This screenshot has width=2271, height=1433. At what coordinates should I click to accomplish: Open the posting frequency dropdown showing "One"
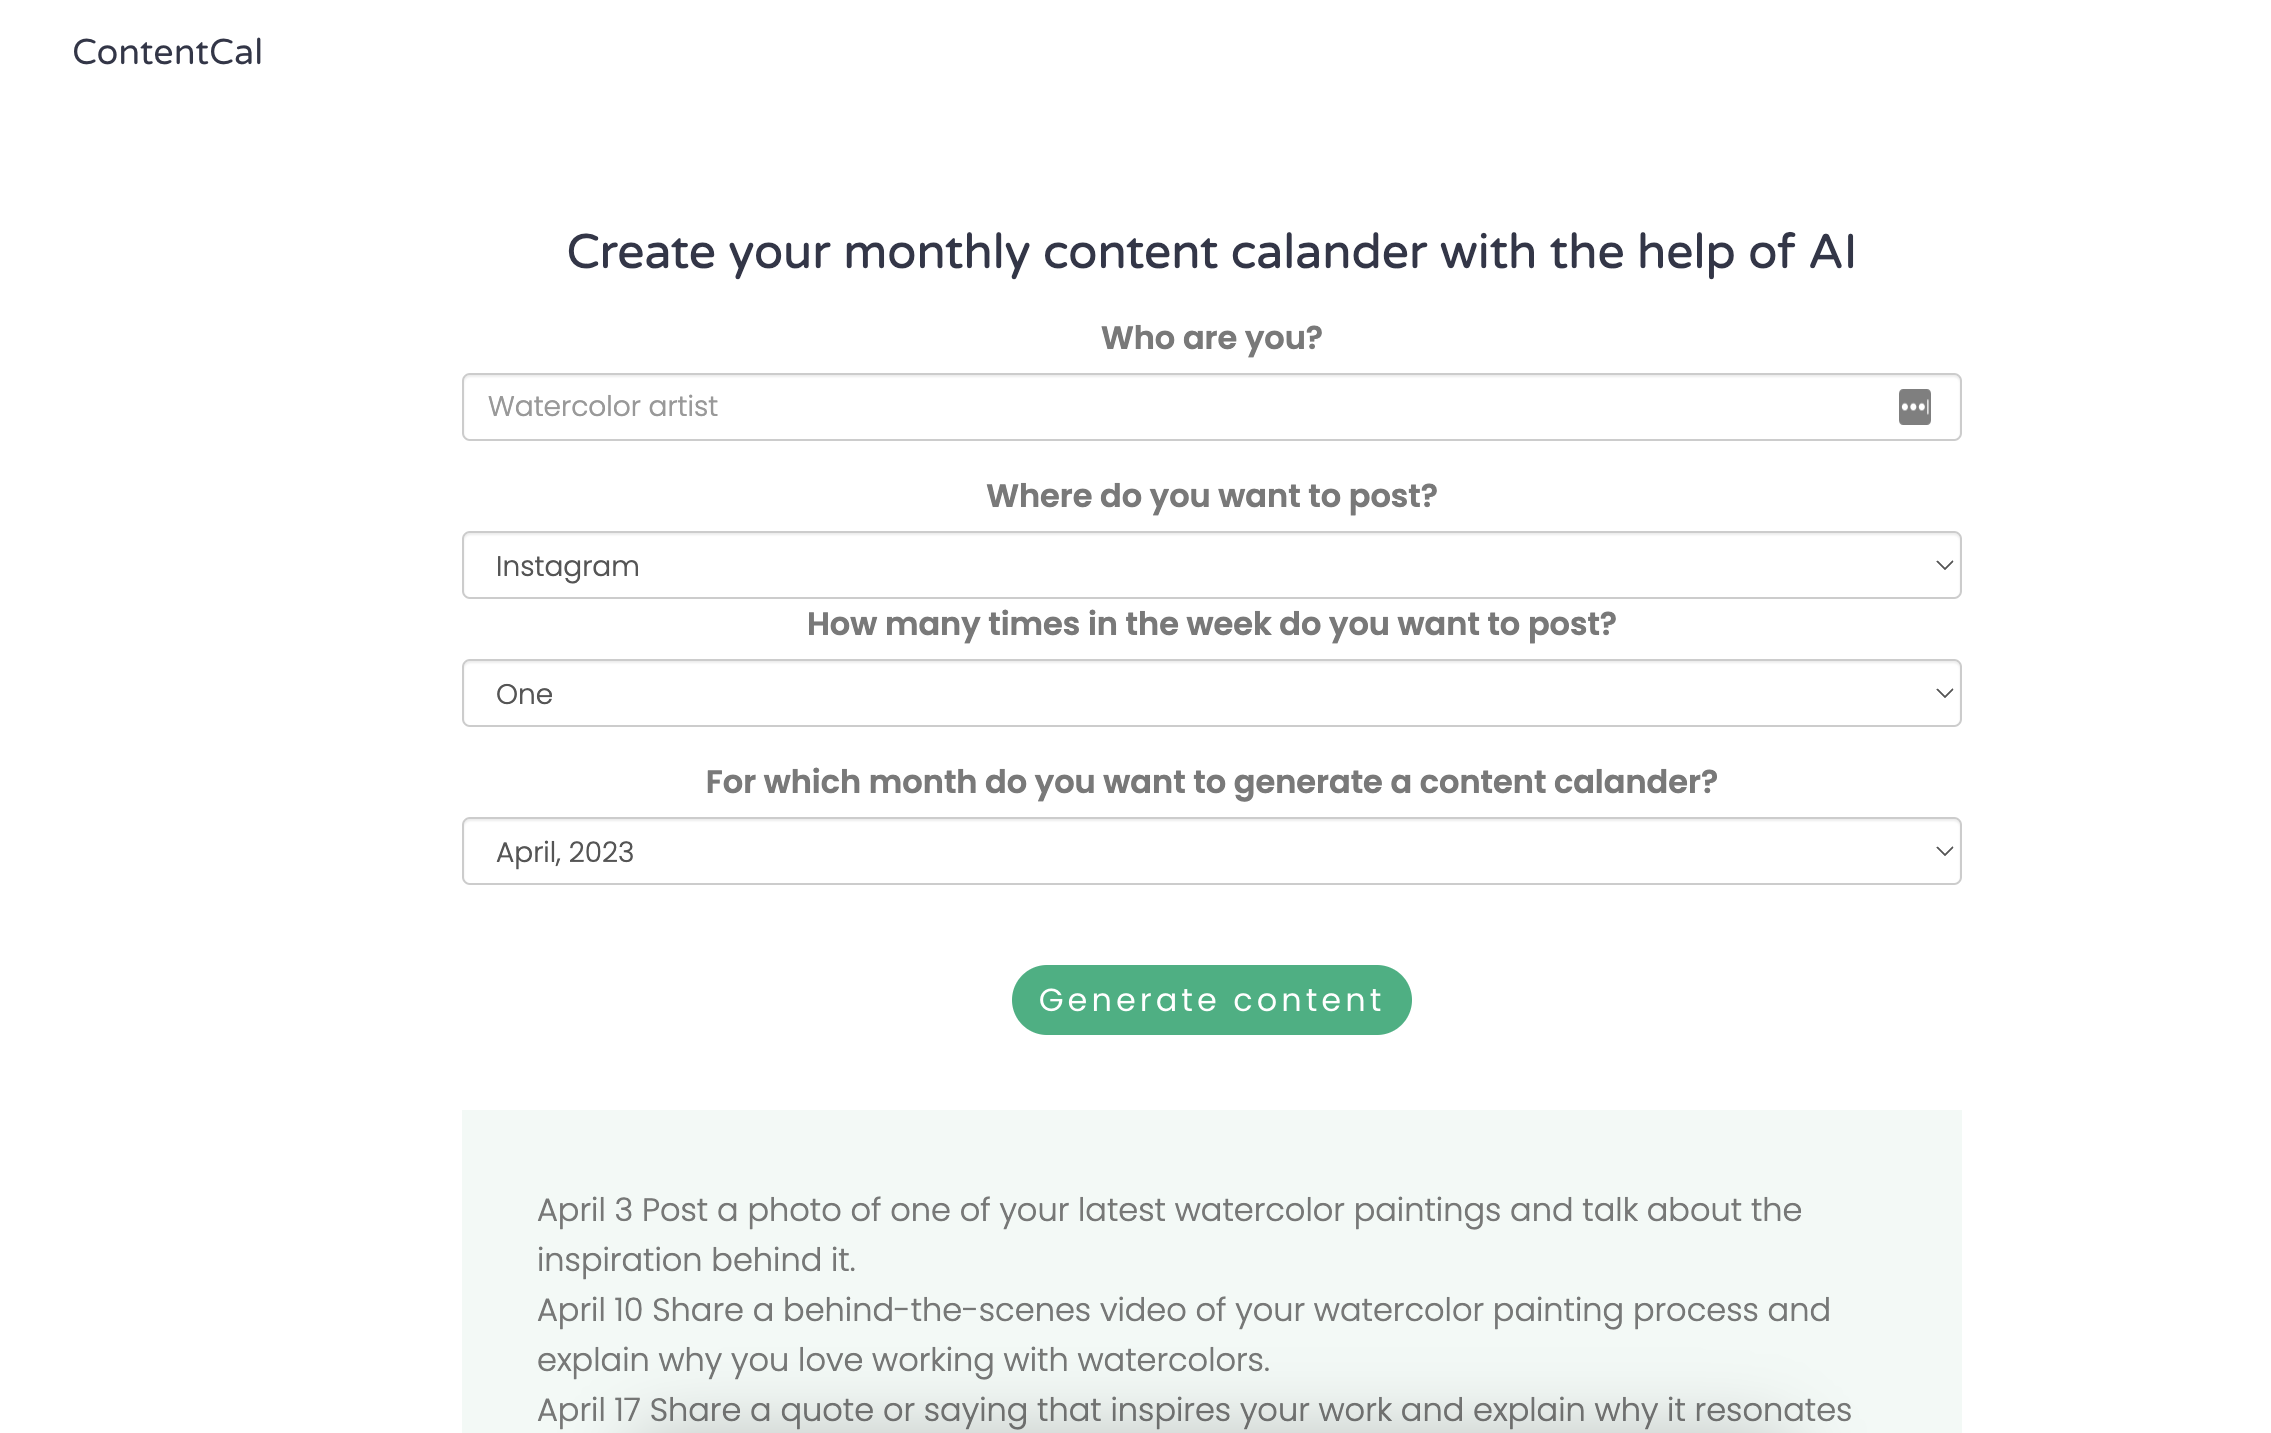click(x=1211, y=693)
